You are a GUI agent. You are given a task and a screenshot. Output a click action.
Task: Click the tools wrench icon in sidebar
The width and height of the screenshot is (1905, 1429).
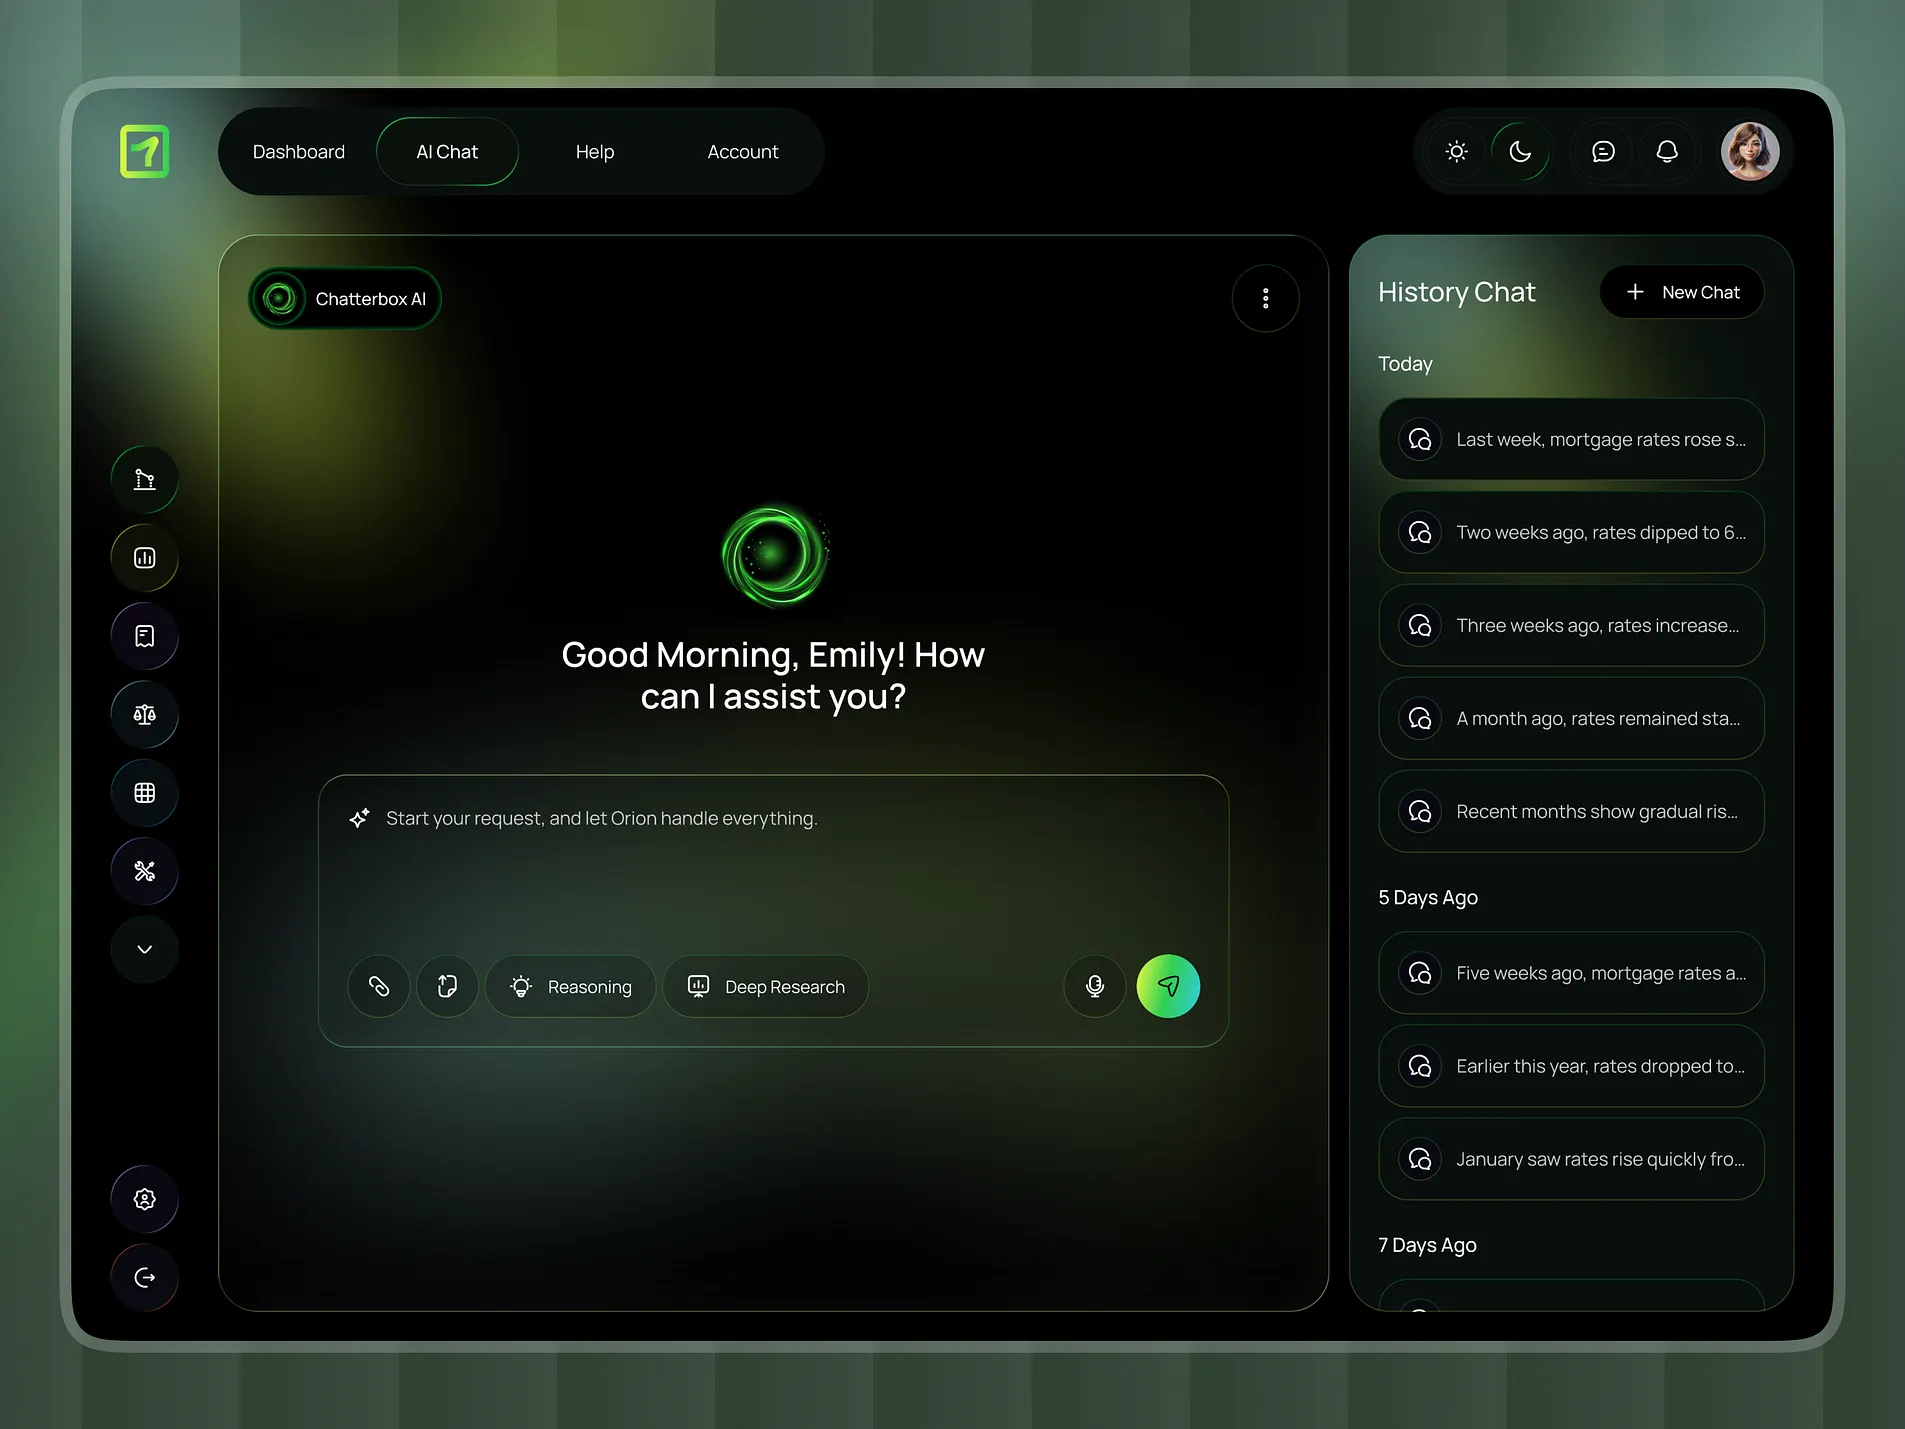[x=144, y=871]
